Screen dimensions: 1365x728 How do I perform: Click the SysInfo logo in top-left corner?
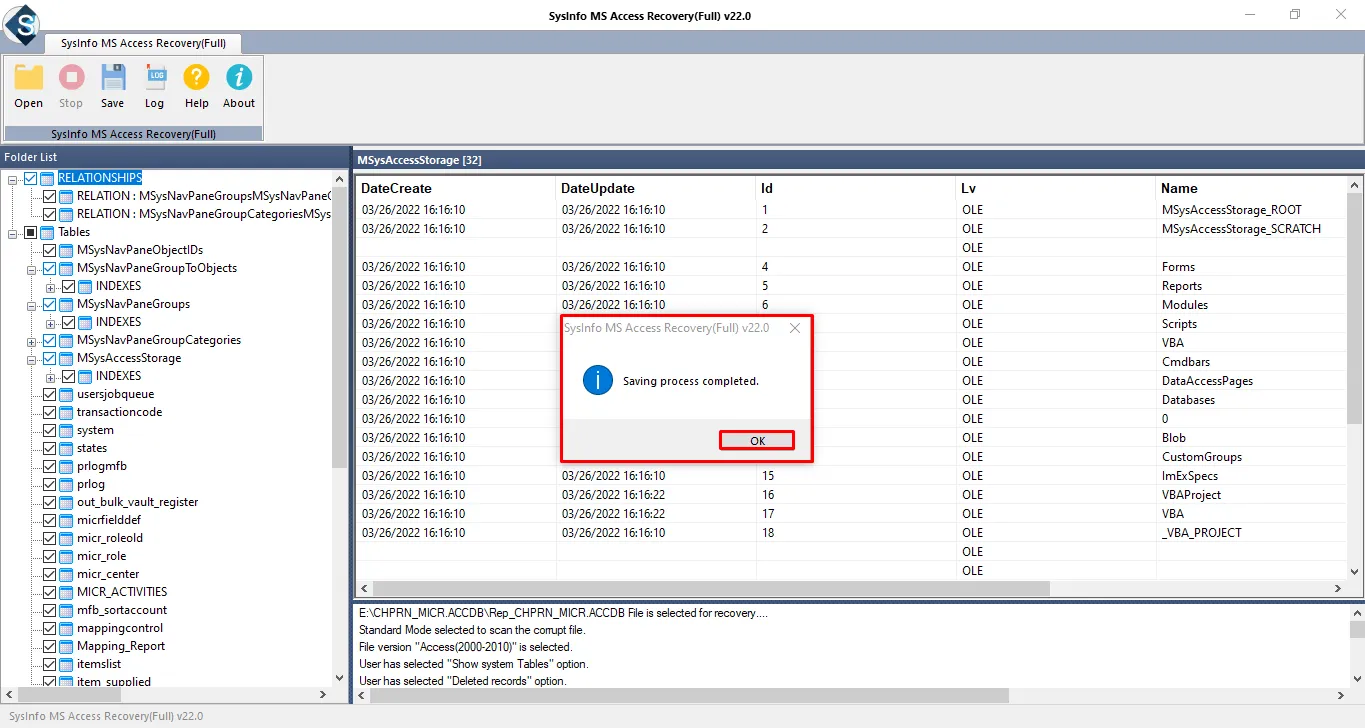(x=20, y=22)
